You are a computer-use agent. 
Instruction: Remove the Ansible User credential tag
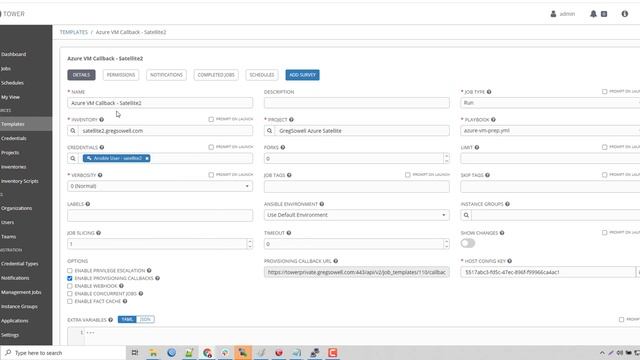click(x=147, y=158)
